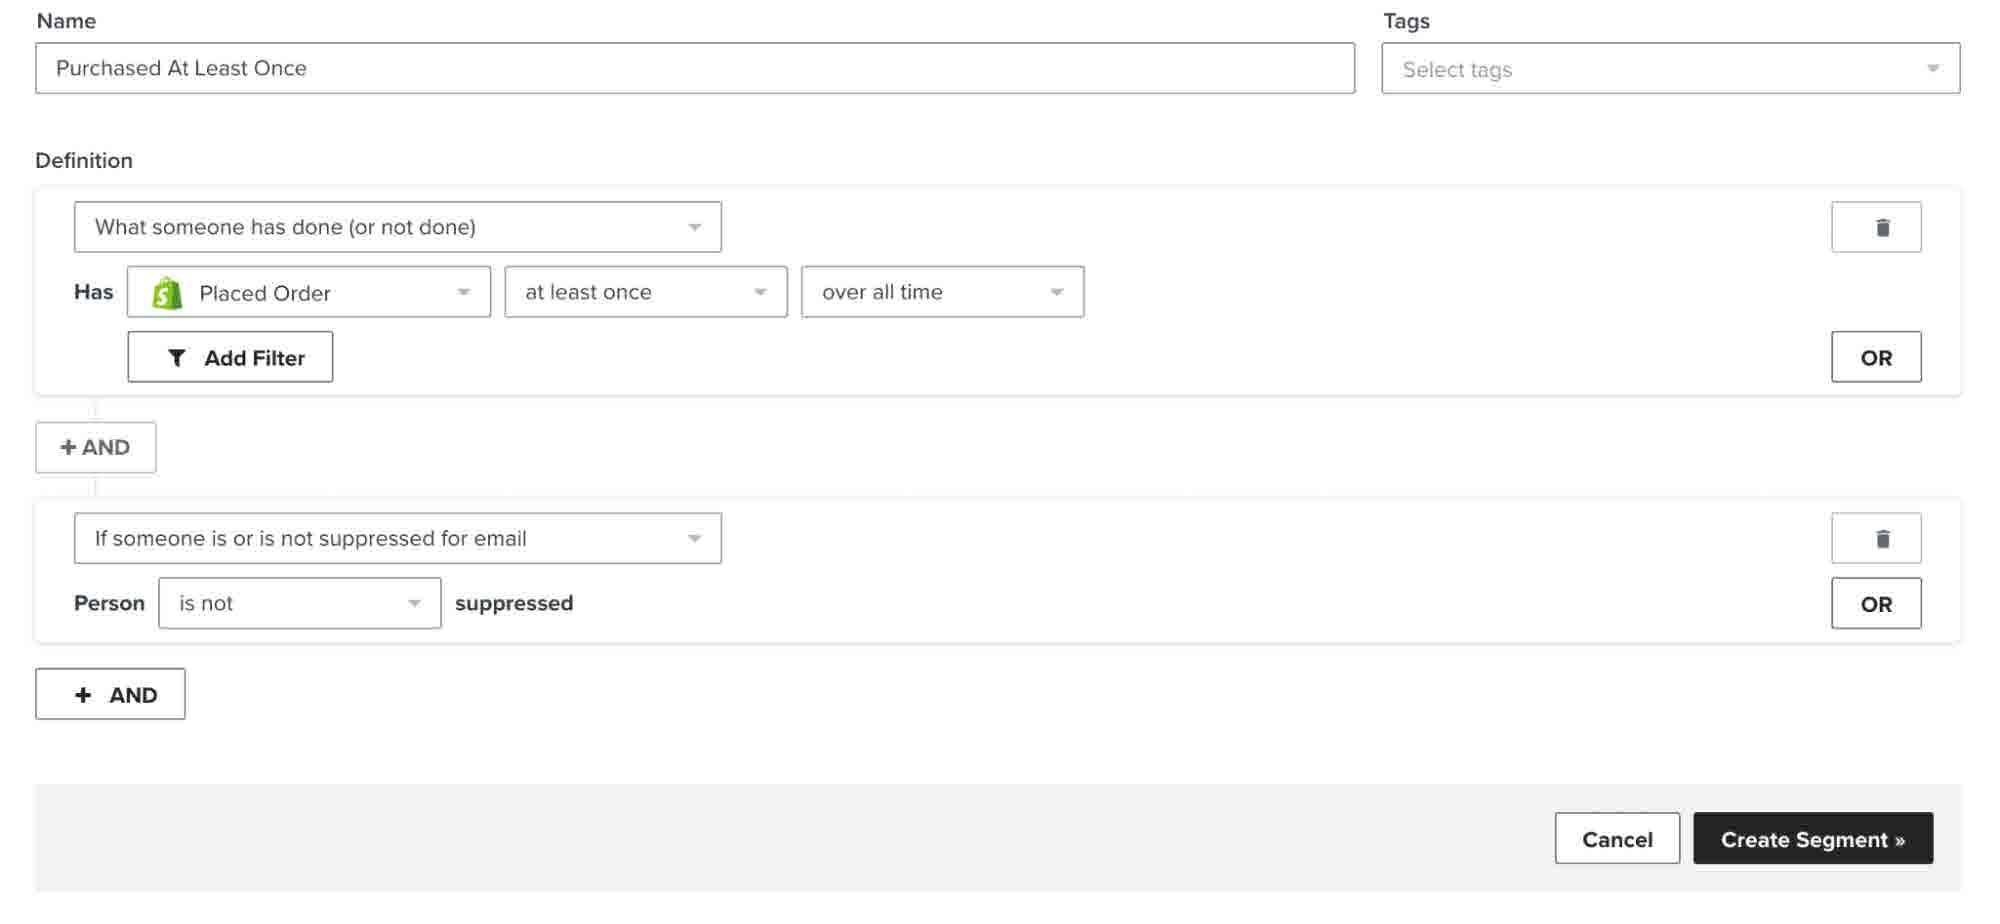Image resolution: width=2000 pixels, height=924 pixels.
Task: Open the suppressed-for-email condition type dropdown
Action: click(x=397, y=539)
